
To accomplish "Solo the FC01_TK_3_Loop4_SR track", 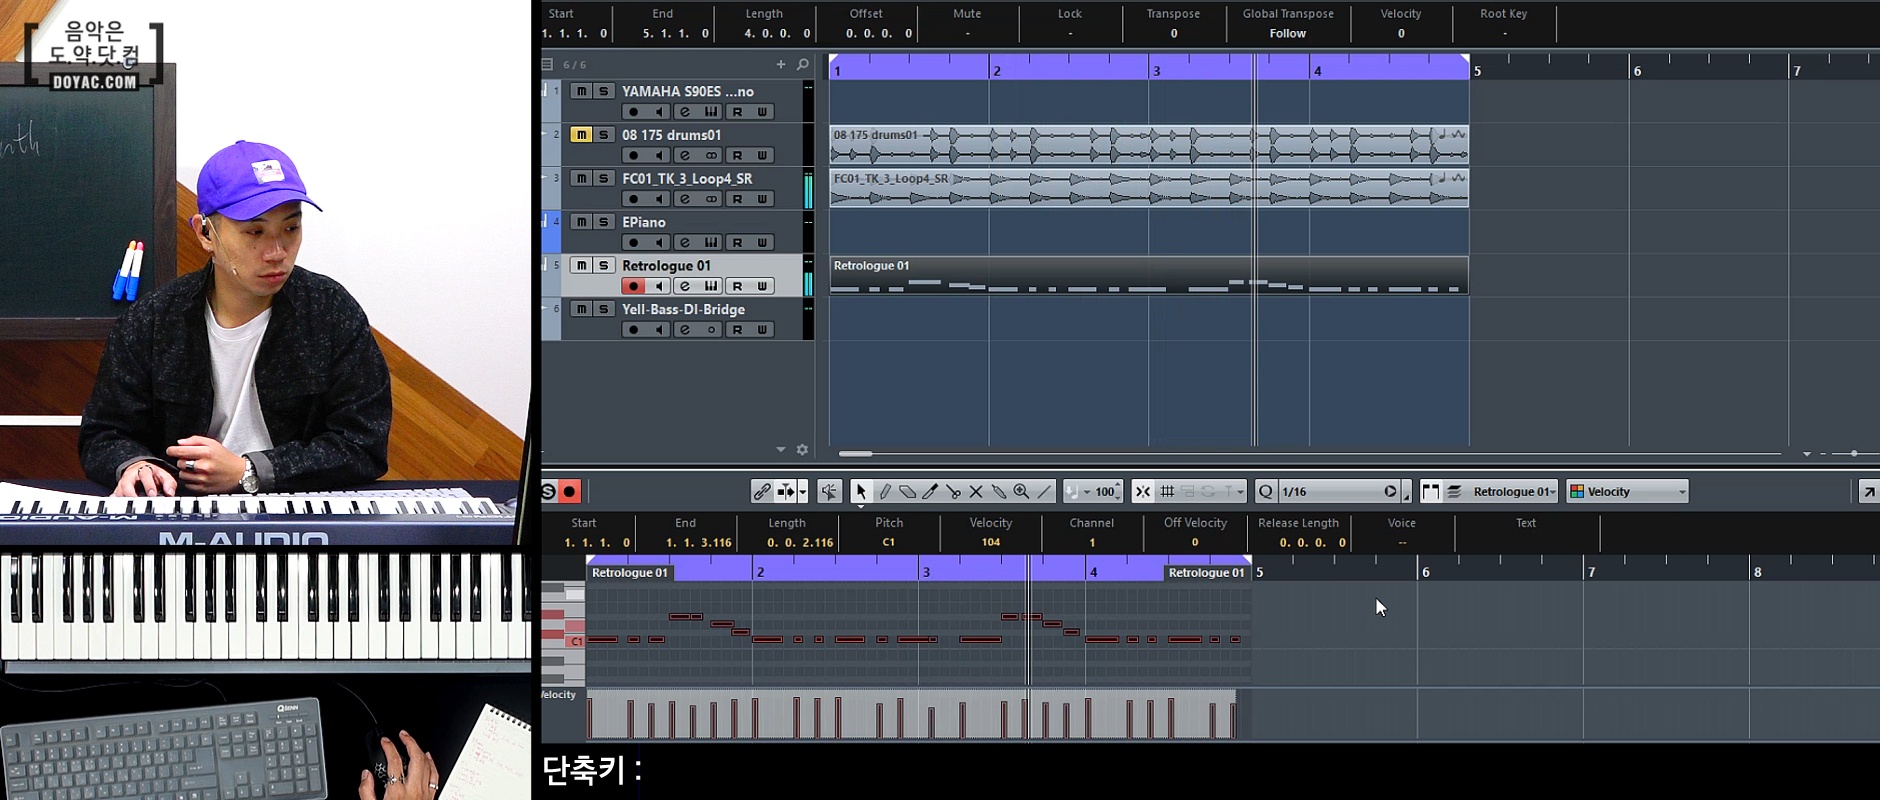I will point(603,178).
